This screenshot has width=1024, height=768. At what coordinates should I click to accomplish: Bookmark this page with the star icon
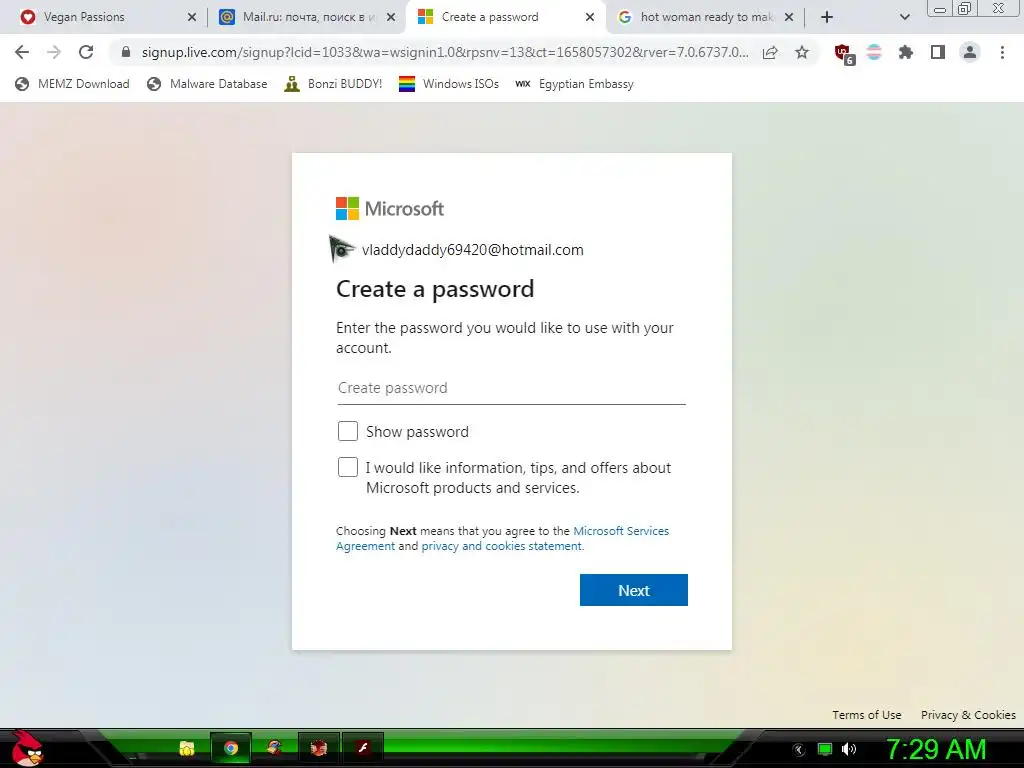click(802, 52)
